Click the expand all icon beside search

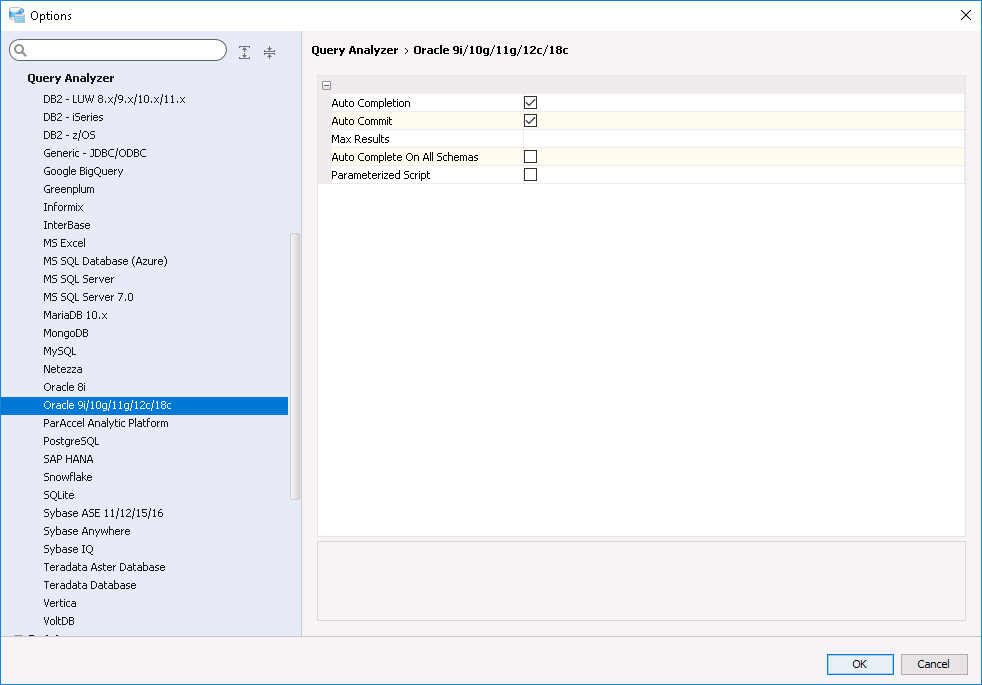coord(245,52)
